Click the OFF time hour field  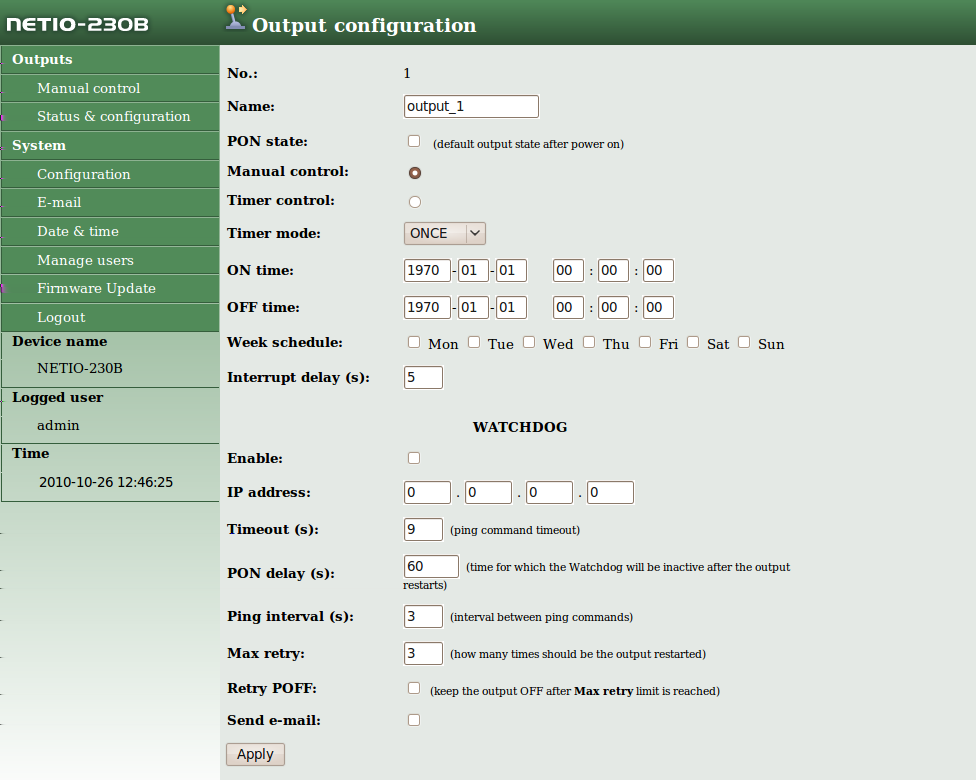coord(568,308)
